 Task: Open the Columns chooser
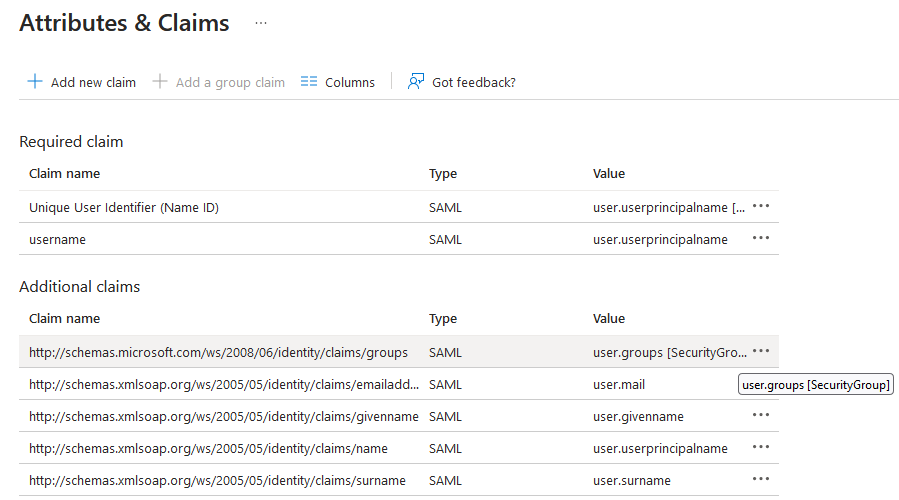[x=349, y=82]
